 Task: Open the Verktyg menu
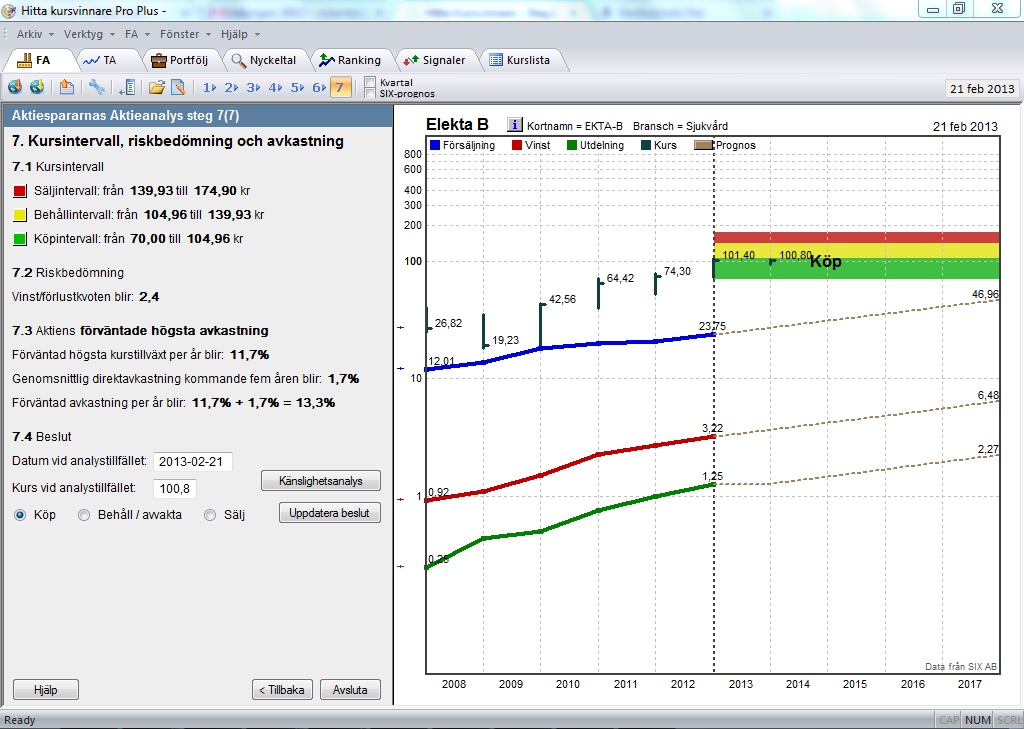pyautogui.click(x=89, y=34)
